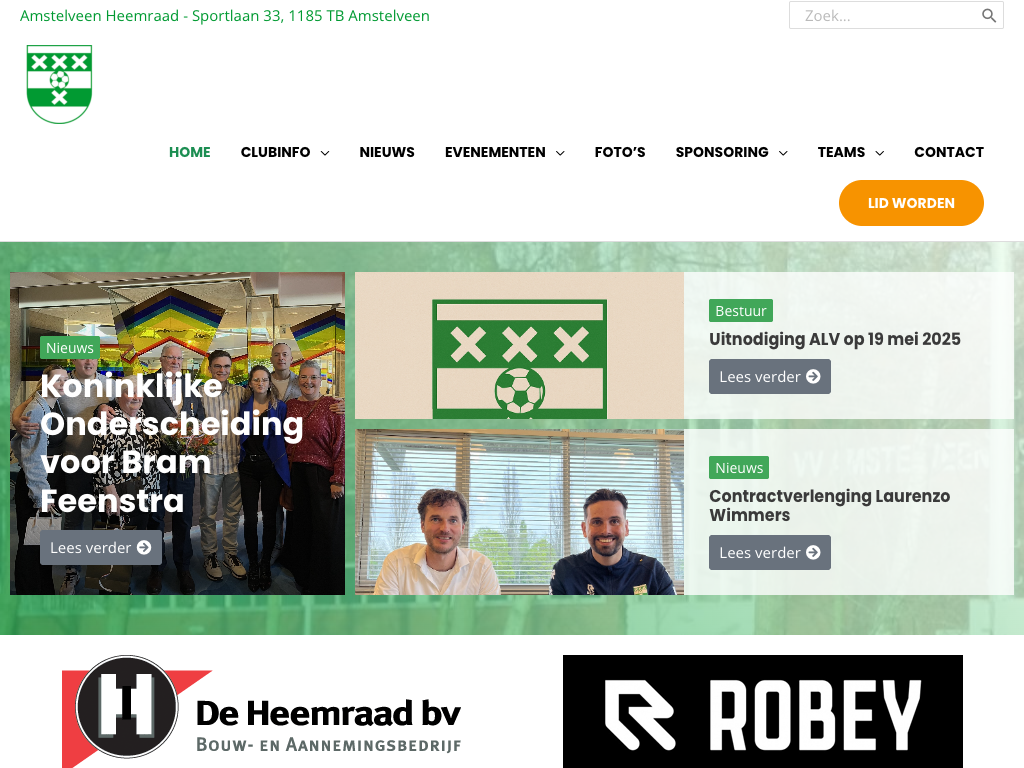Click the green Bestuur category tag
Image resolution: width=1024 pixels, height=768 pixels.
pyautogui.click(x=741, y=311)
